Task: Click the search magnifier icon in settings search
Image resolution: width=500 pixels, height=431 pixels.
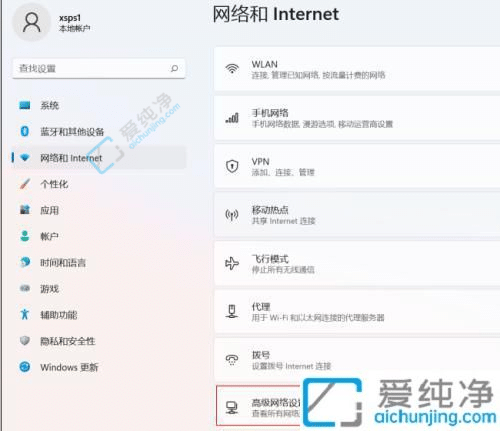Action: tap(174, 68)
